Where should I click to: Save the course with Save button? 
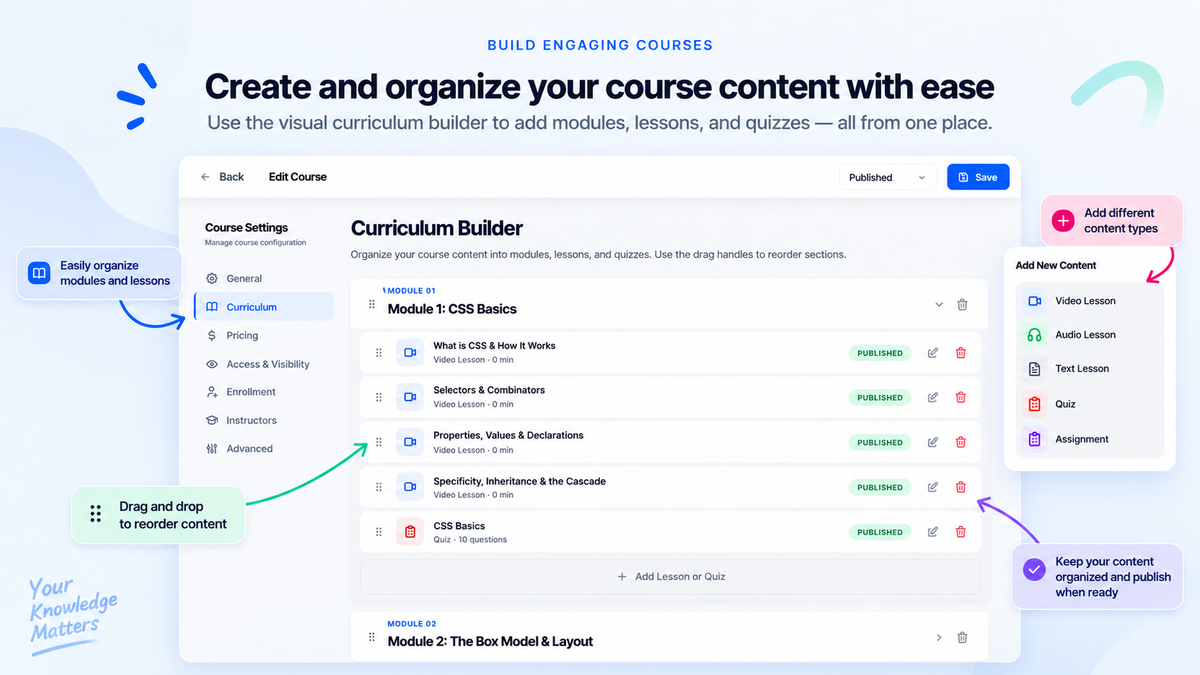point(978,177)
